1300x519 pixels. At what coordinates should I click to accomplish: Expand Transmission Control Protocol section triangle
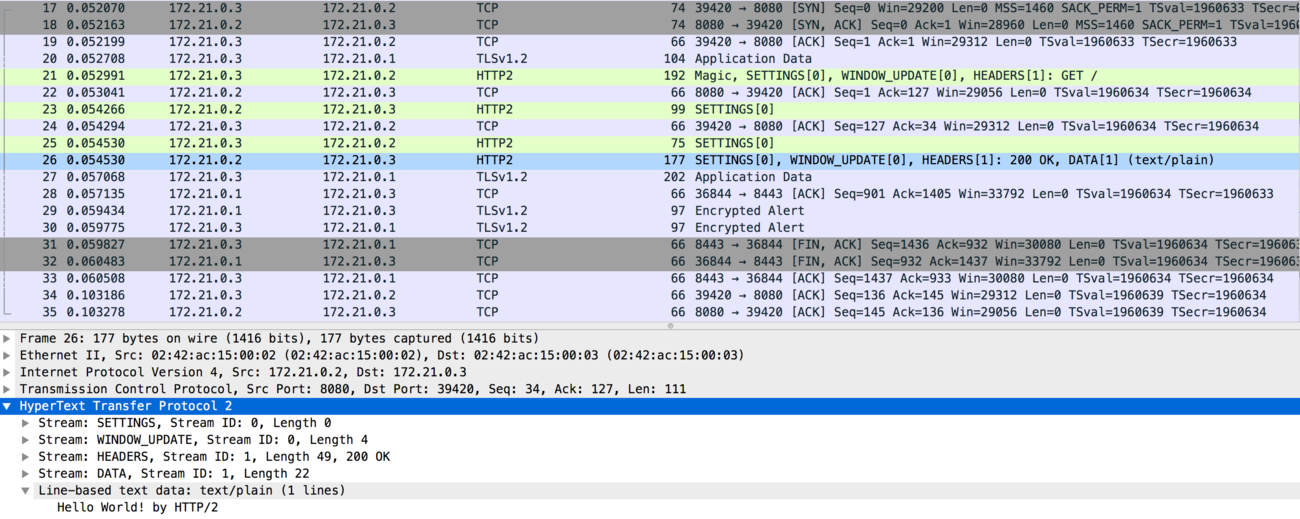point(8,389)
